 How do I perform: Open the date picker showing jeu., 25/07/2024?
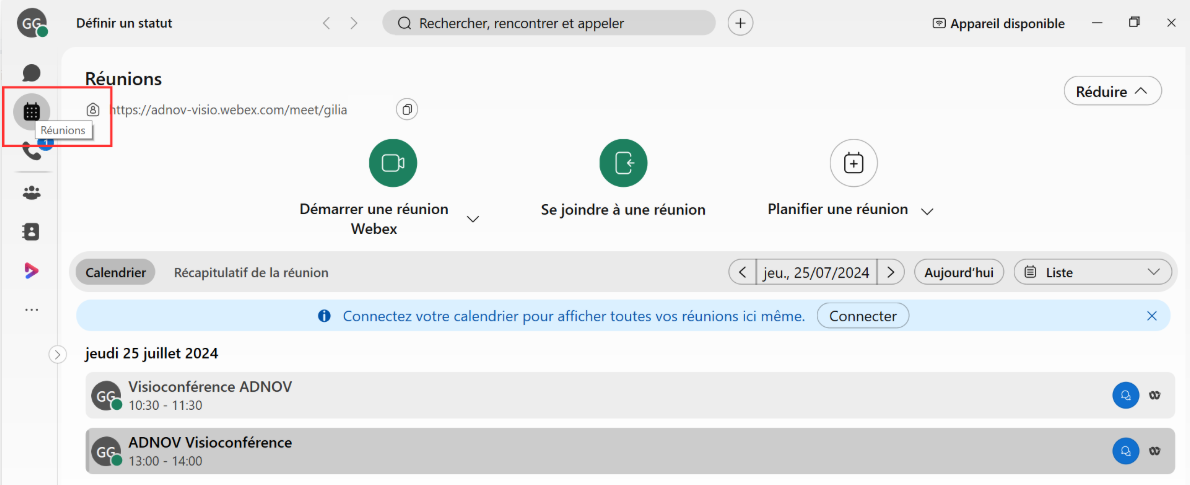[817, 272]
